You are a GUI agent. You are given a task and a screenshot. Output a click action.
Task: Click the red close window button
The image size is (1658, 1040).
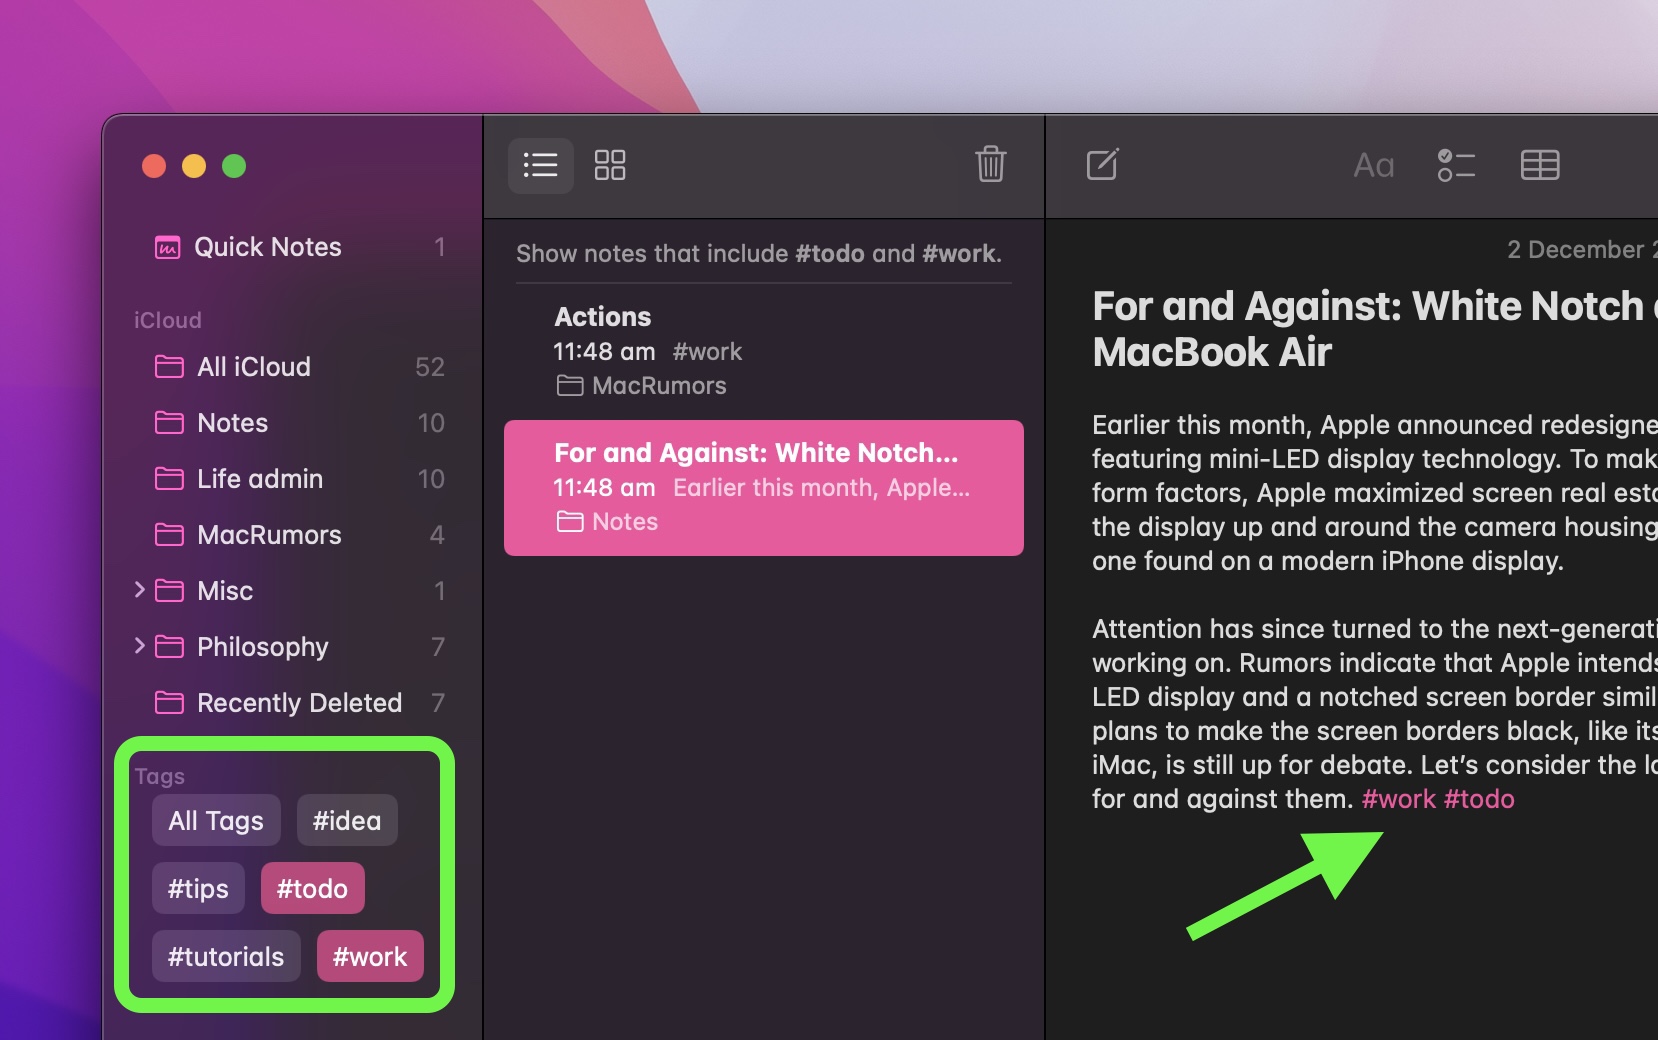pos(154,166)
